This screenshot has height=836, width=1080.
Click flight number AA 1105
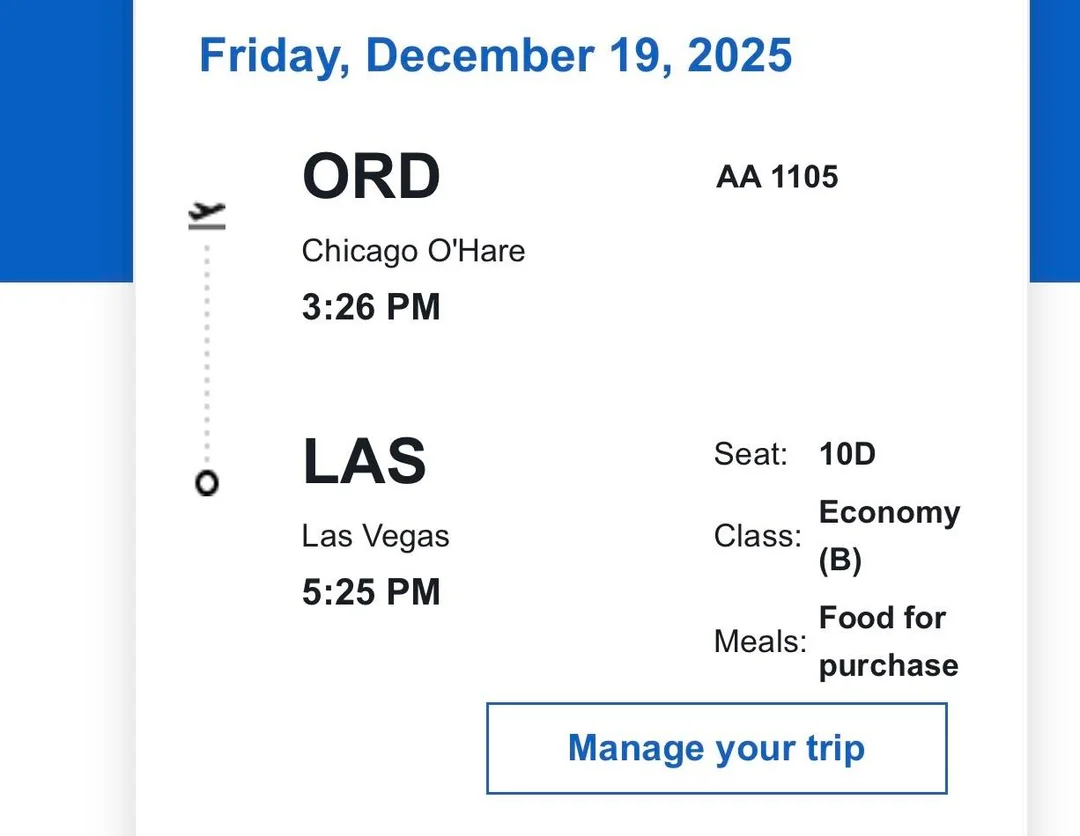pos(777,177)
